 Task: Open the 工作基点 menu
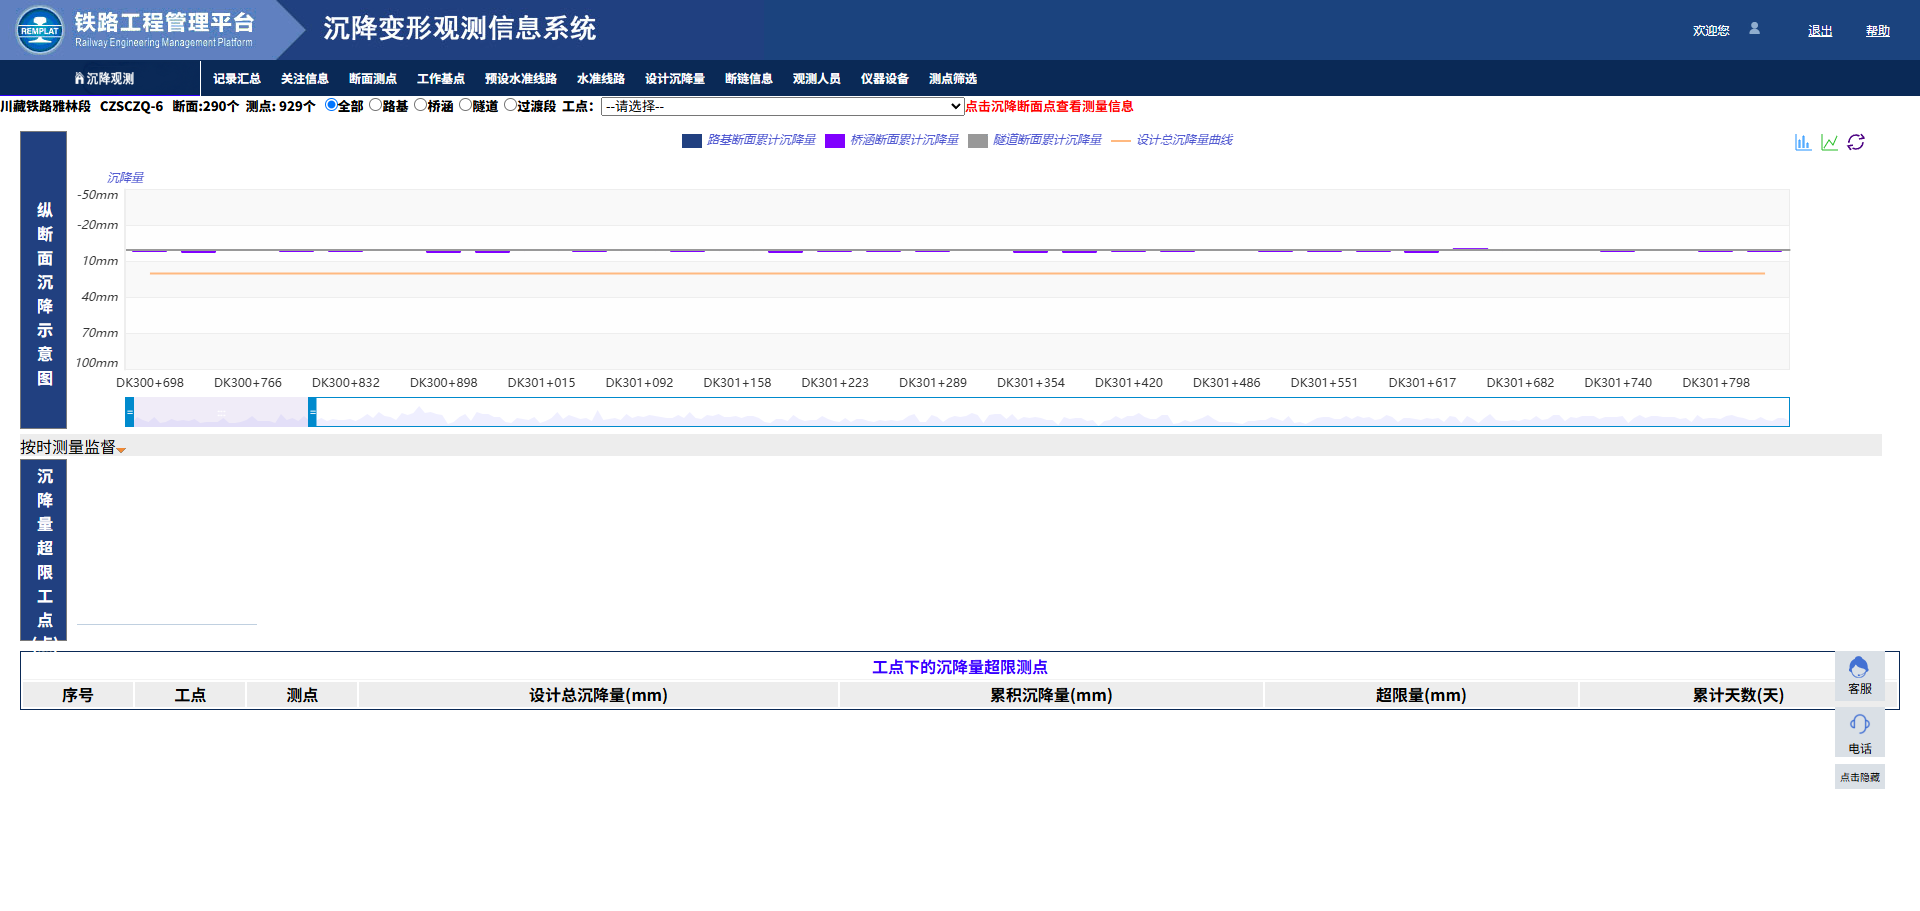click(441, 78)
